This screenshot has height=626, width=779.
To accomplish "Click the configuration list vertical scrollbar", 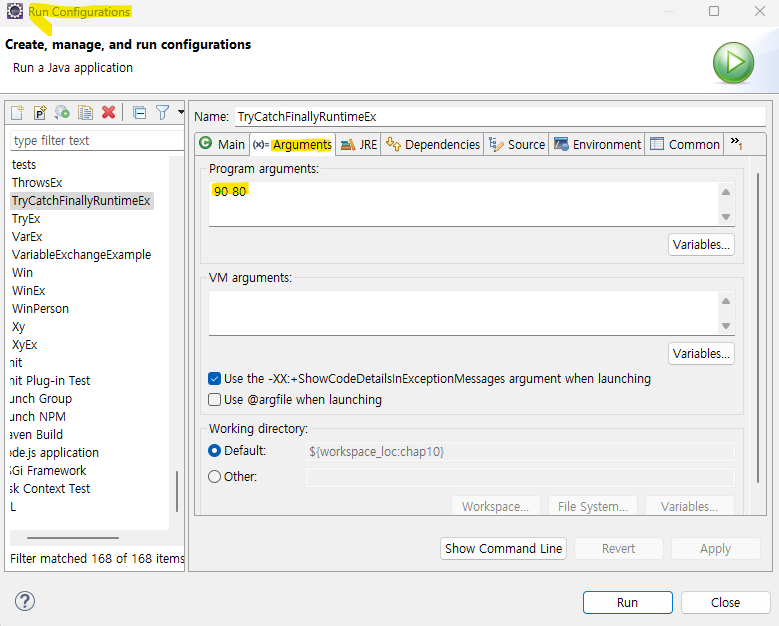I will tap(177, 491).
